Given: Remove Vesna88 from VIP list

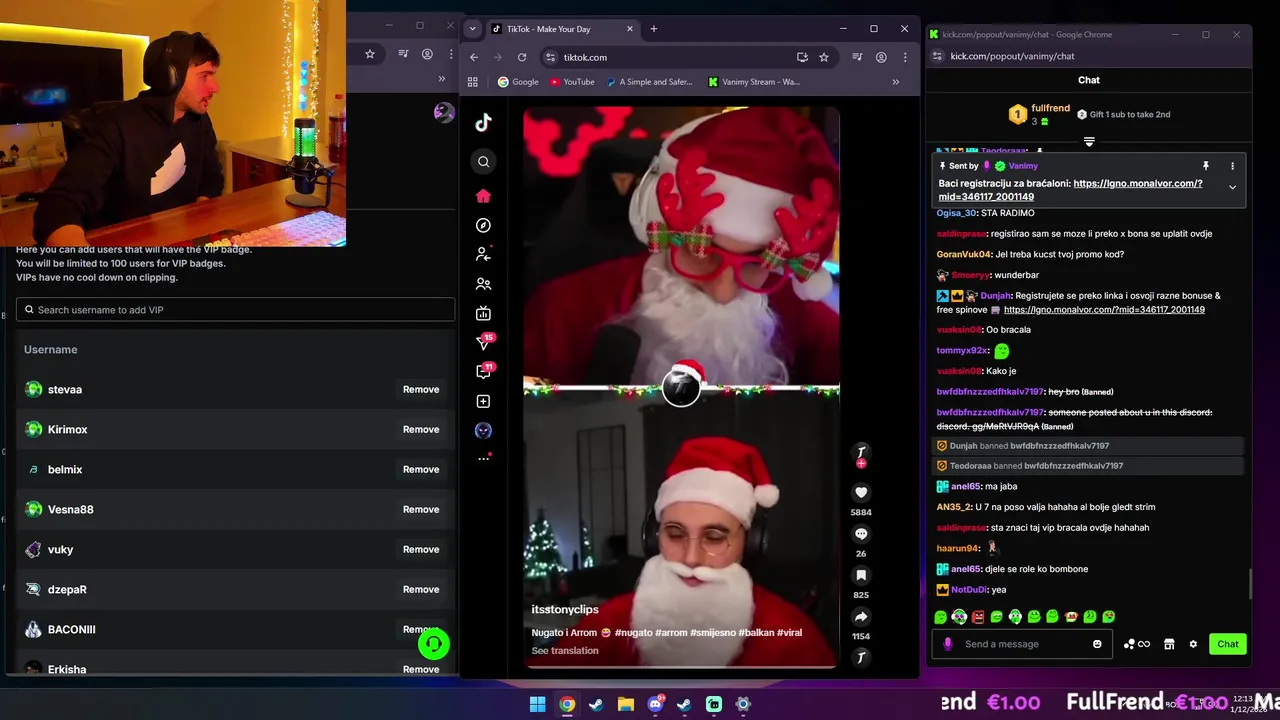Looking at the screenshot, I should [x=421, y=509].
